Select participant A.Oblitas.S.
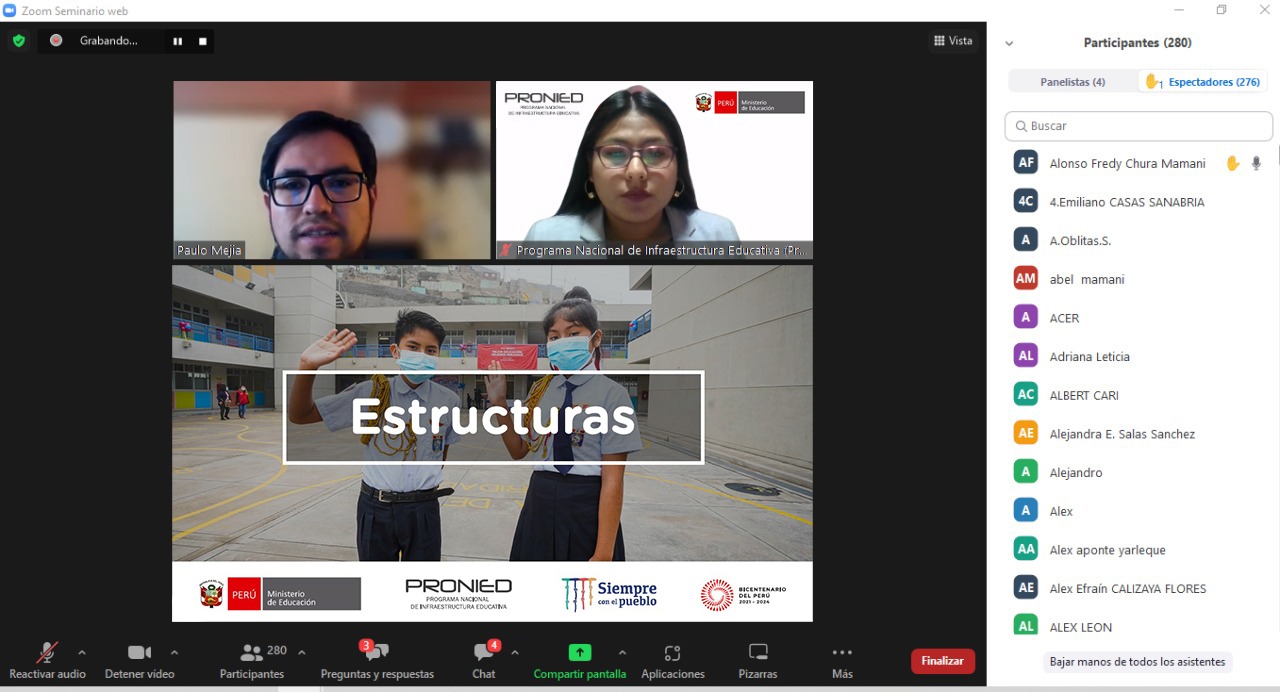 (x=1139, y=241)
